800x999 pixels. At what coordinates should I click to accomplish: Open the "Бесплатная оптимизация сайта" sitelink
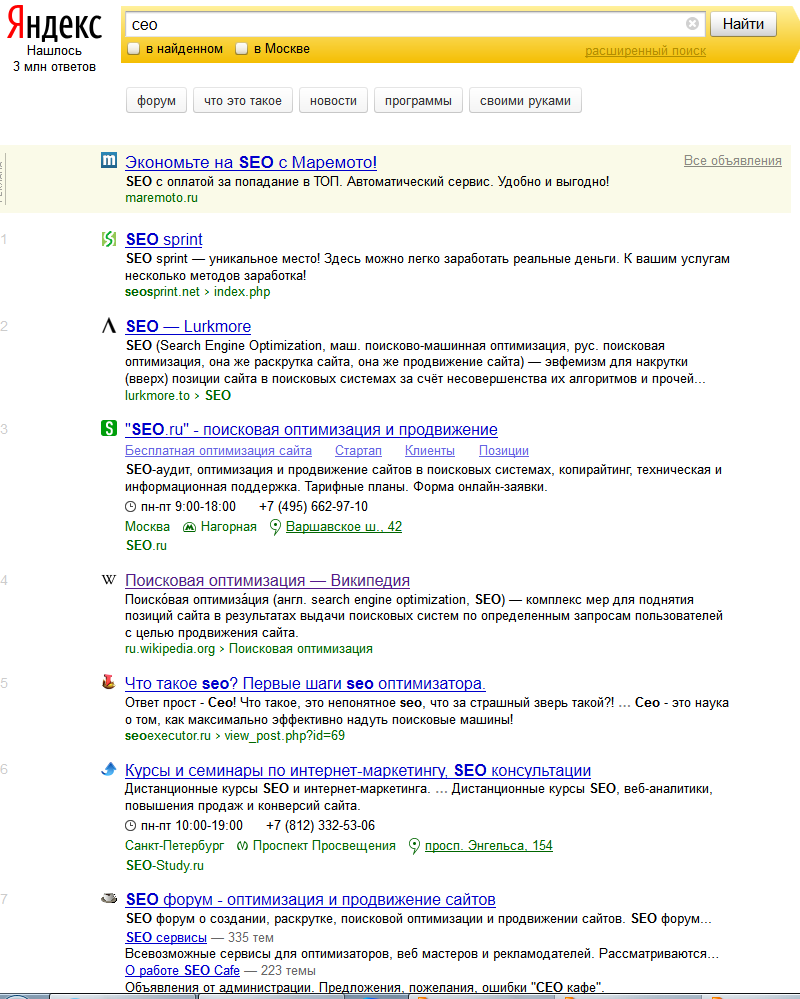click(x=218, y=451)
